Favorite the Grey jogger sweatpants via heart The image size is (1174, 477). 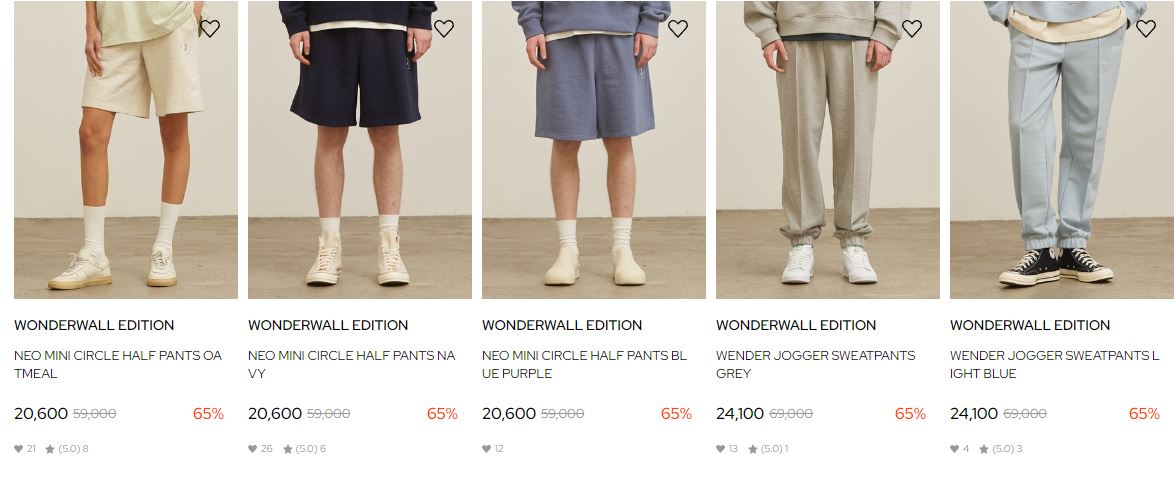pyautogui.click(x=912, y=28)
